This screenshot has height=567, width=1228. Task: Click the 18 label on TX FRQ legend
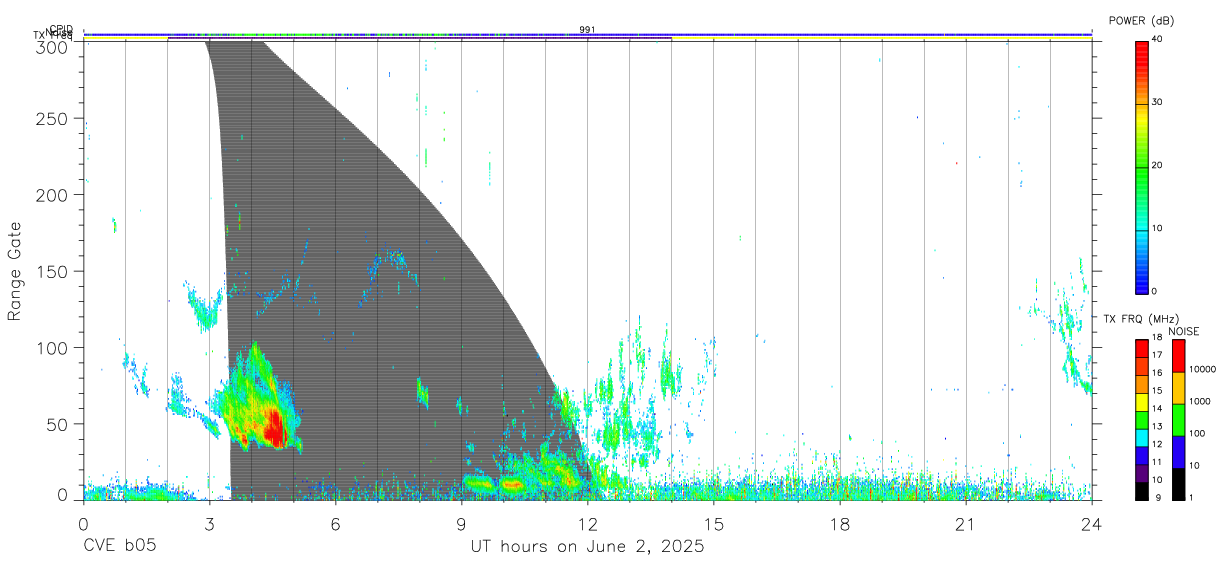[1156, 338]
